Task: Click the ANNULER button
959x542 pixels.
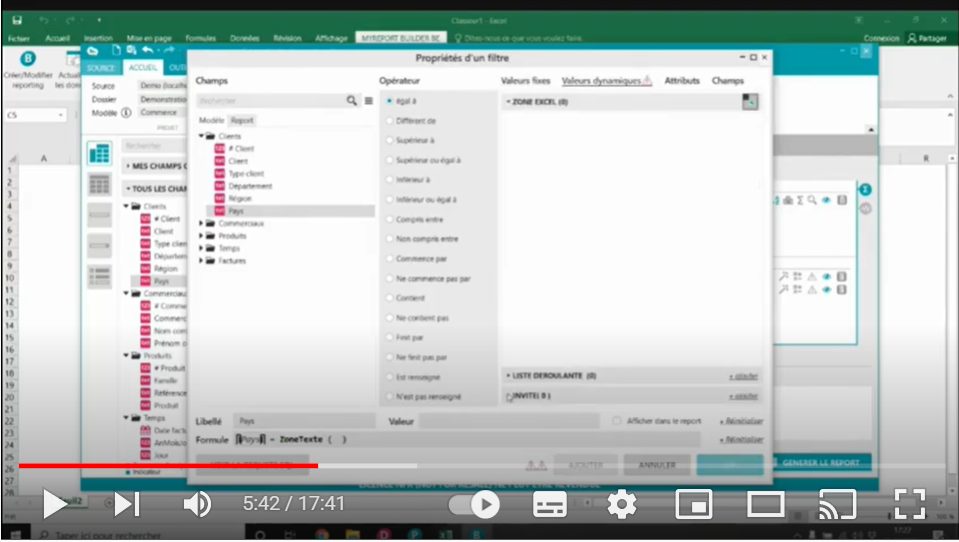Action: pyautogui.click(x=656, y=465)
